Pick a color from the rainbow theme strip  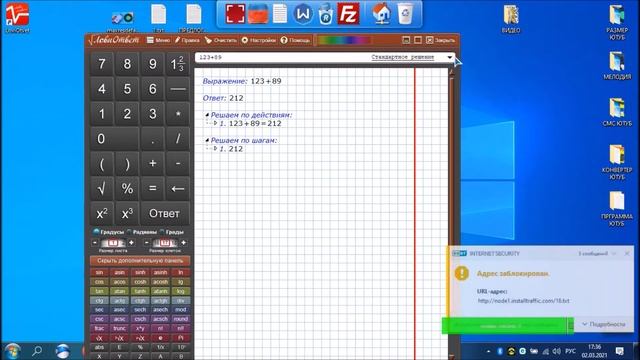344,40
